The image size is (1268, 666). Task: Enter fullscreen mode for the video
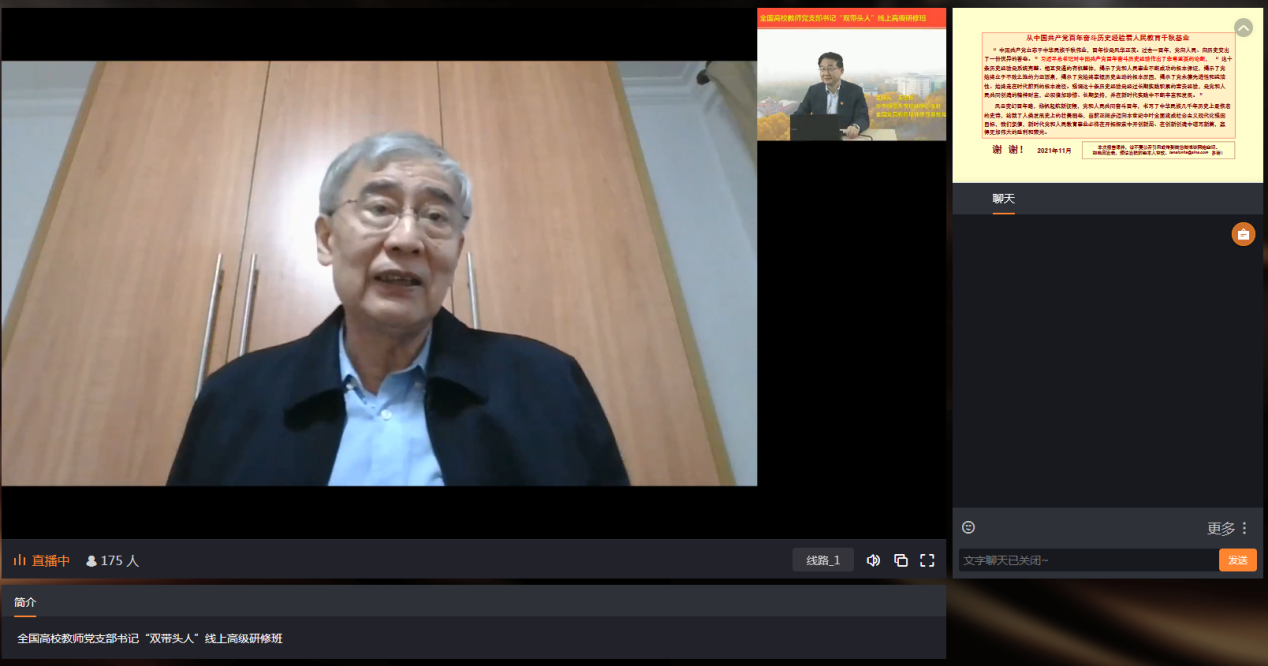pyautogui.click(x=927, y=560)
